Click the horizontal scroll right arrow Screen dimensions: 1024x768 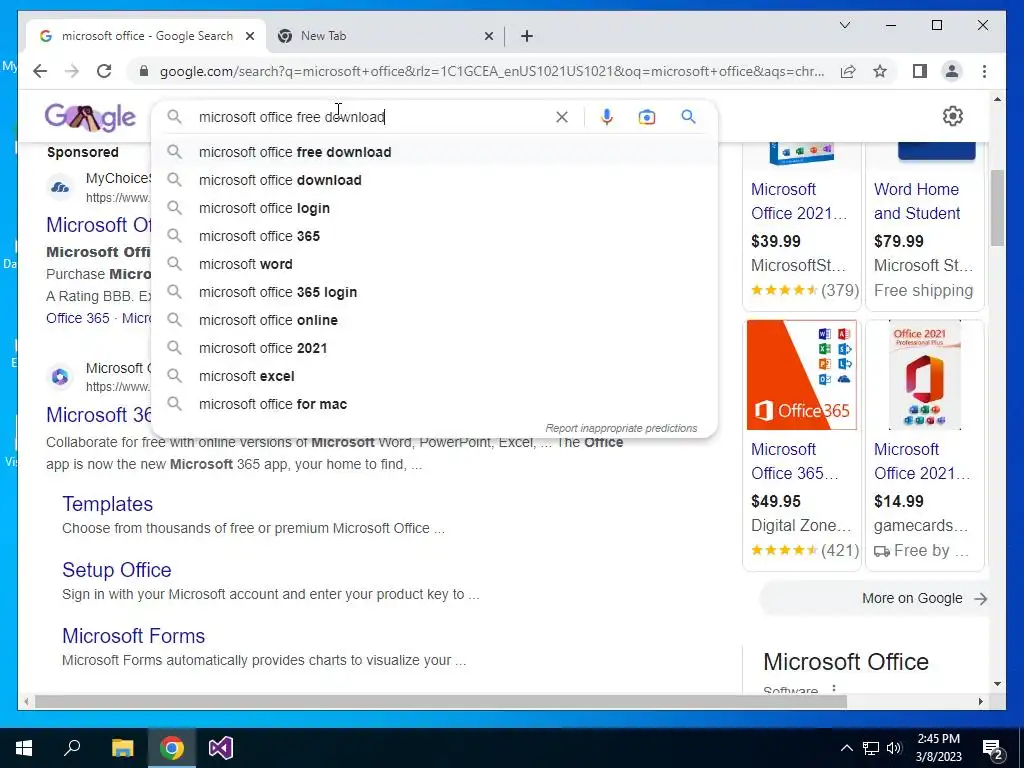click(x=980, y=701)
